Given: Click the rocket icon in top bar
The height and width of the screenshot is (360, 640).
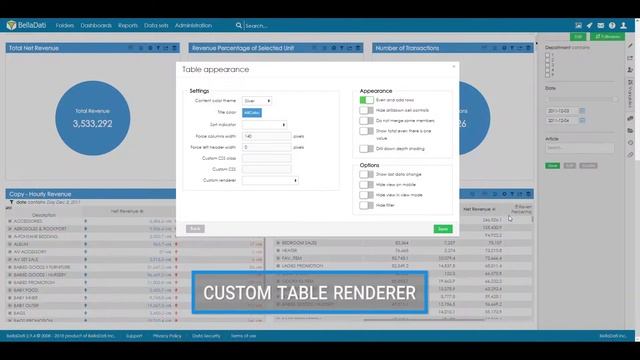Looking at the screenshot, I should click(589, 25).
